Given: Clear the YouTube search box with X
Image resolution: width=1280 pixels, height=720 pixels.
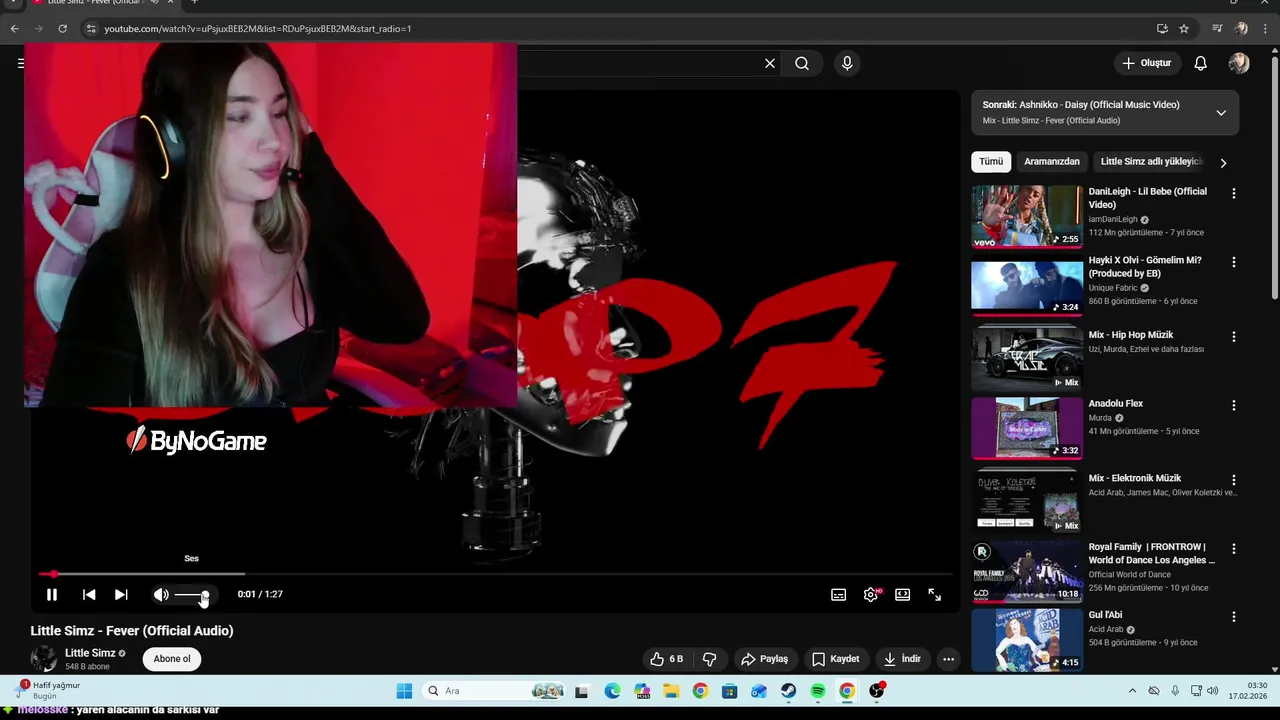Looking at the screenshot, I should coord(770,63).
